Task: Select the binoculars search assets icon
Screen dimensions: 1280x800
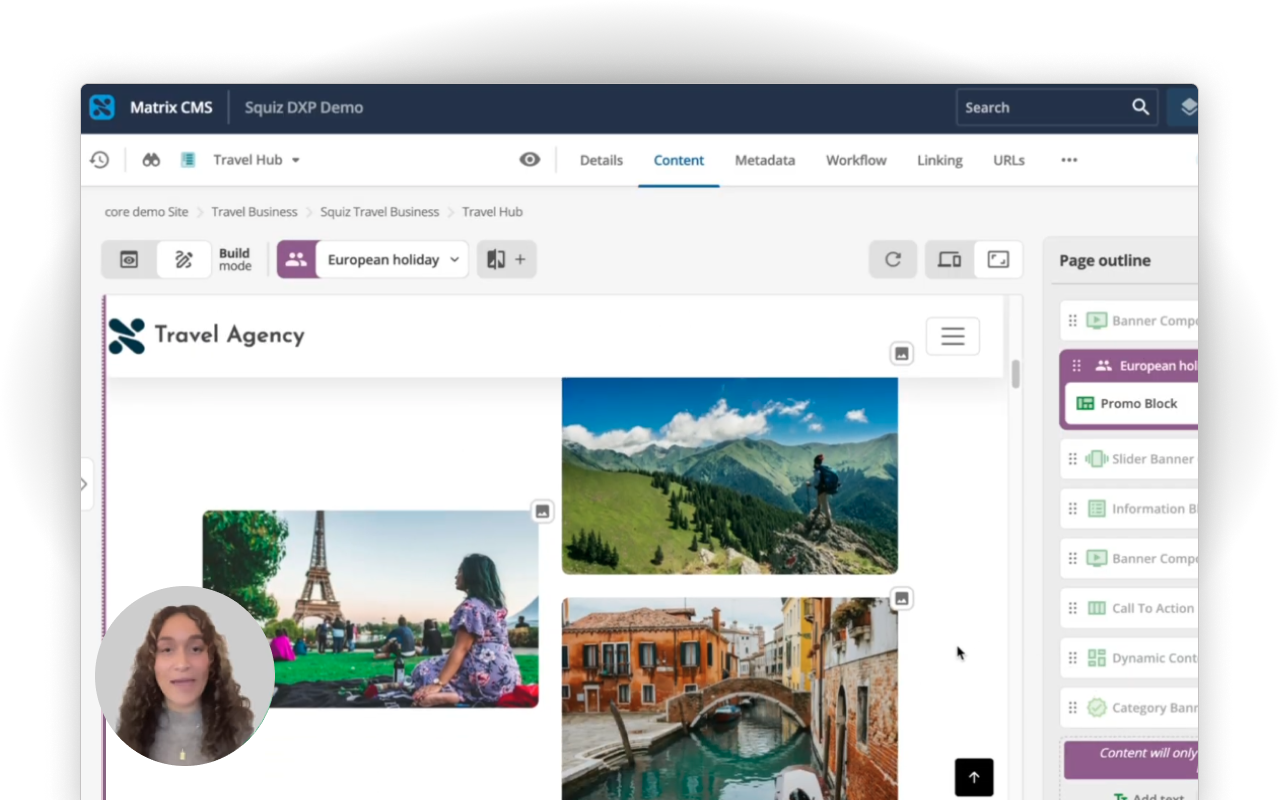Action: point(150,159)
